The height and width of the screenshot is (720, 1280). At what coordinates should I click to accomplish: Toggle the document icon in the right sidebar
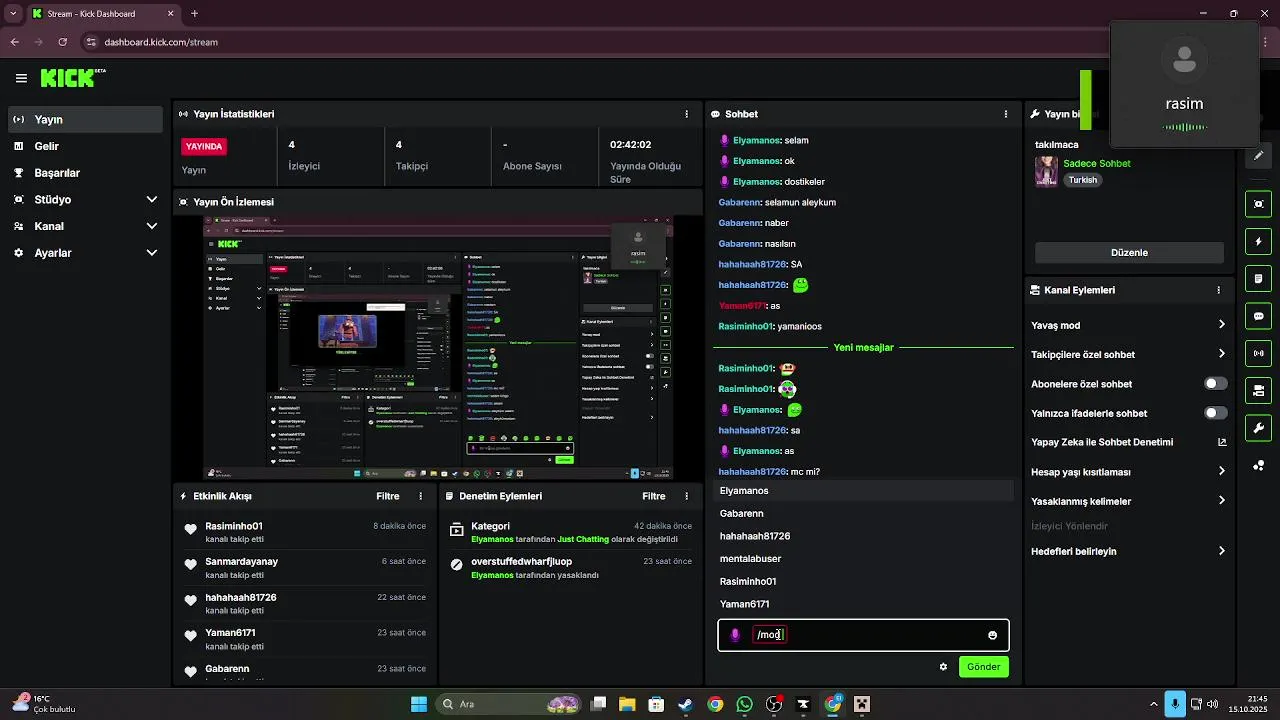[x=1258, y=278]
